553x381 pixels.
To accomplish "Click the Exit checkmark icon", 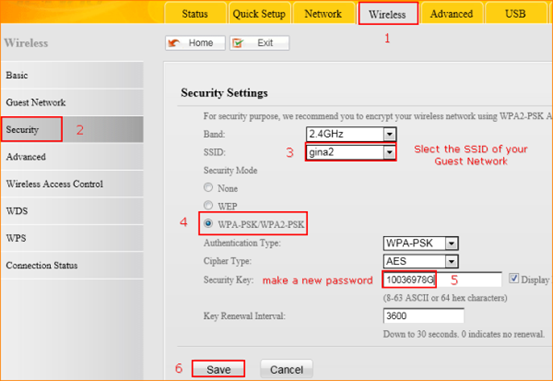I will 238,43.
